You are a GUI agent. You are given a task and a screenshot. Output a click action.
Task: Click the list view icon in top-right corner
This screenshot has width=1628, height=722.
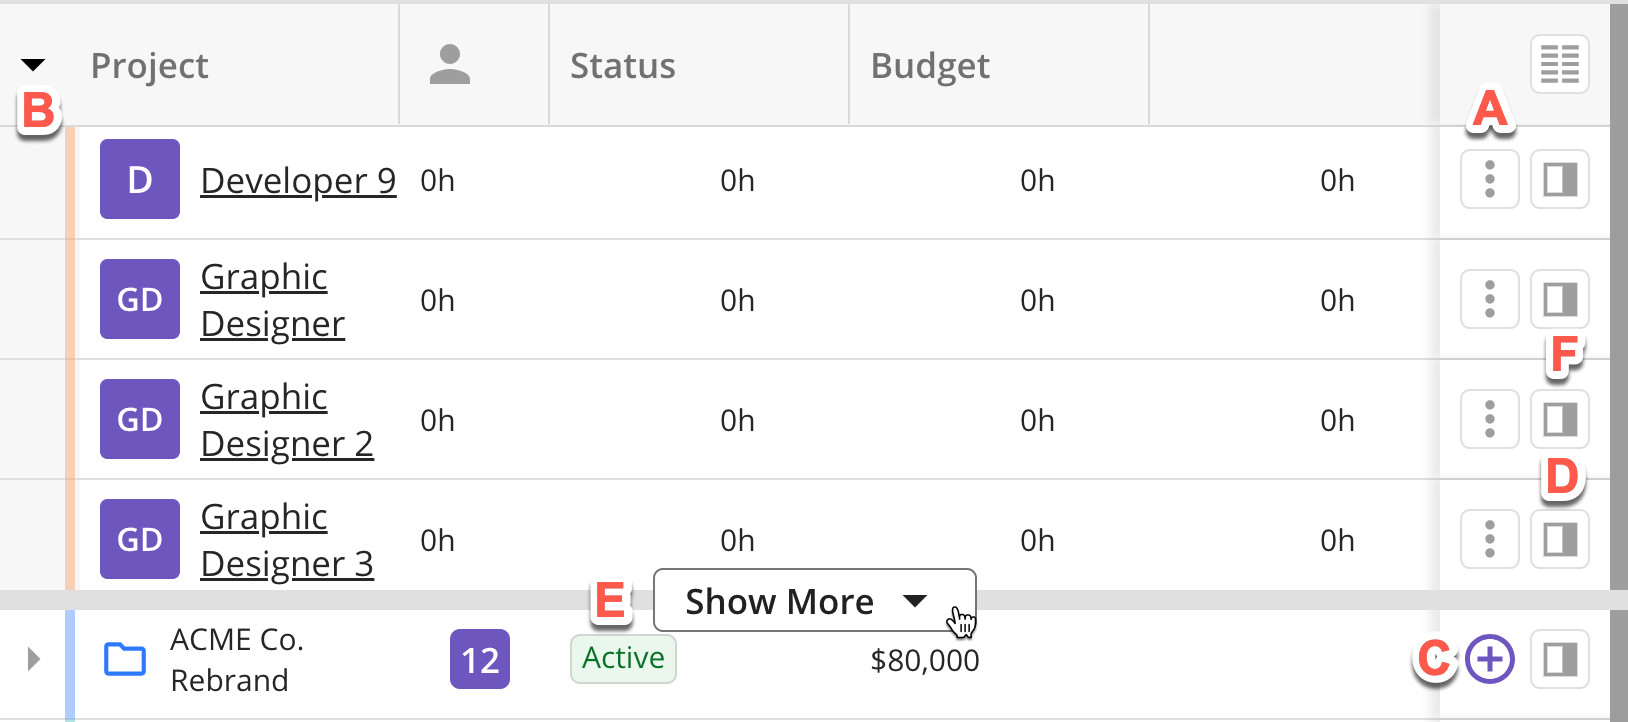[1559, 64]
